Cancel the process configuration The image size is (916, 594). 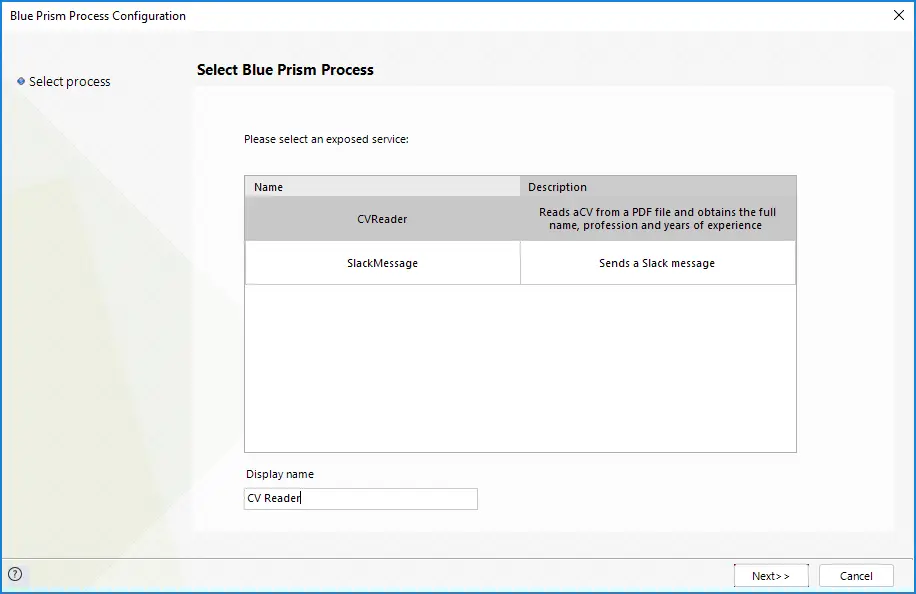[x=856, y=576]
